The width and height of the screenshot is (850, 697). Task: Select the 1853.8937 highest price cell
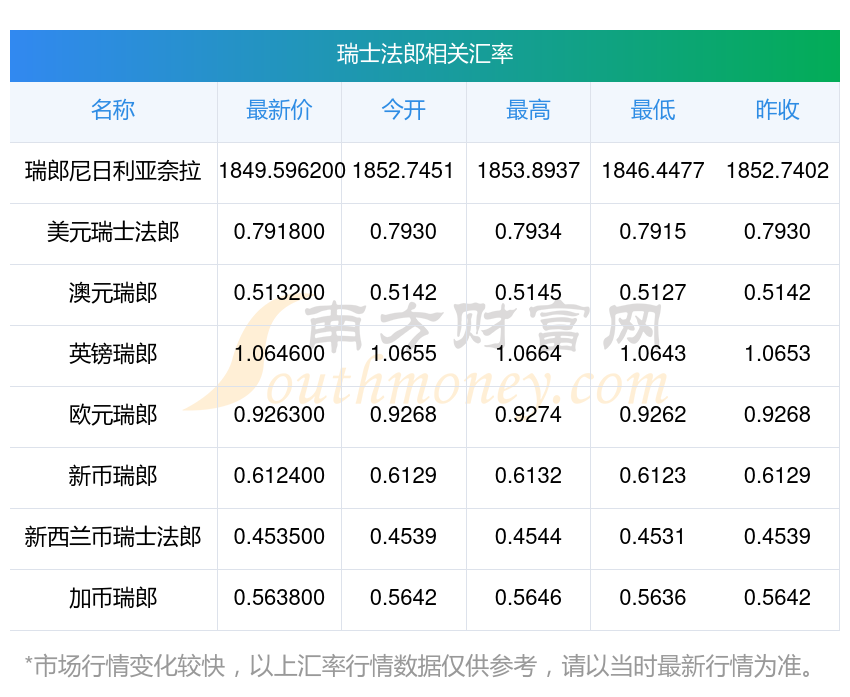[x=528, y=171]
